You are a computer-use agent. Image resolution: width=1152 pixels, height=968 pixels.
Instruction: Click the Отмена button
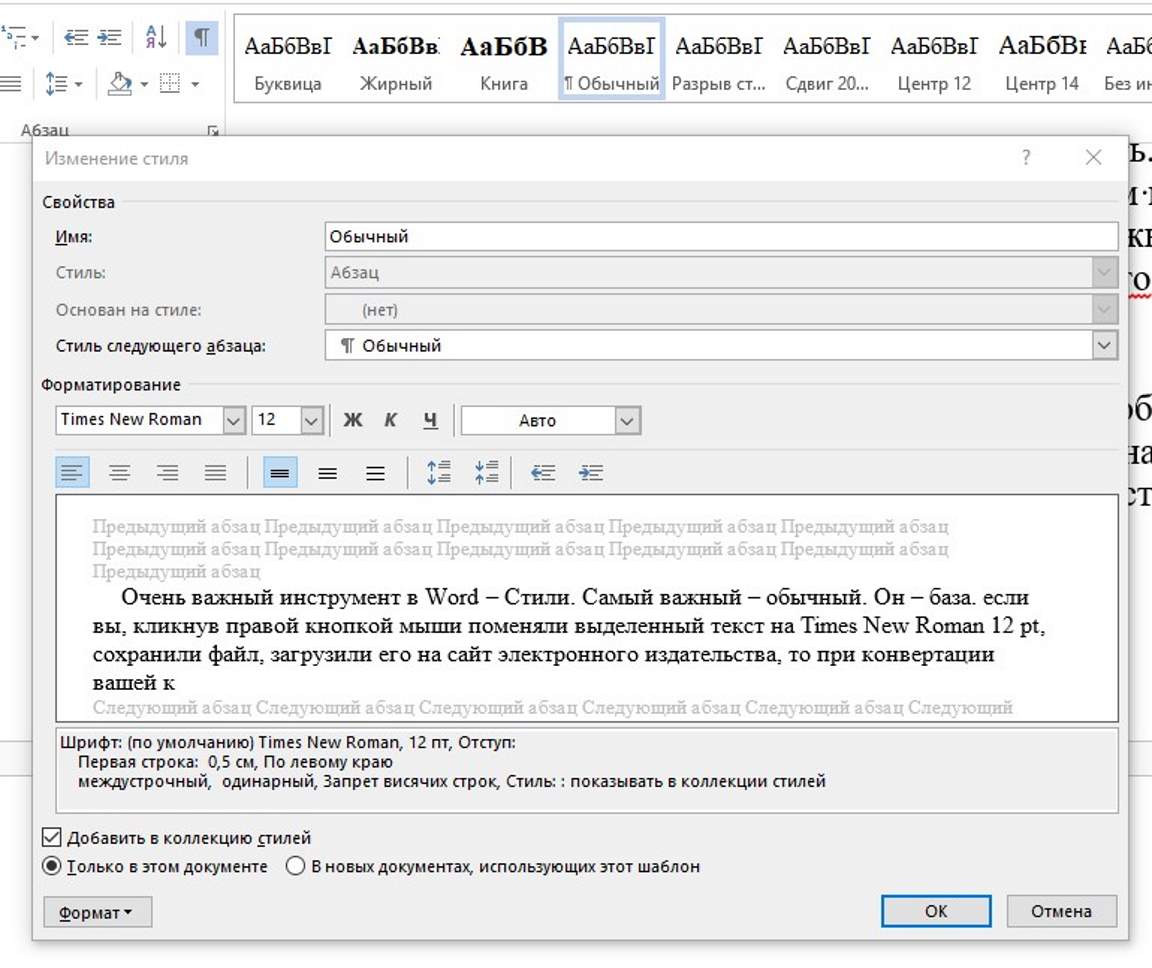1061,911
